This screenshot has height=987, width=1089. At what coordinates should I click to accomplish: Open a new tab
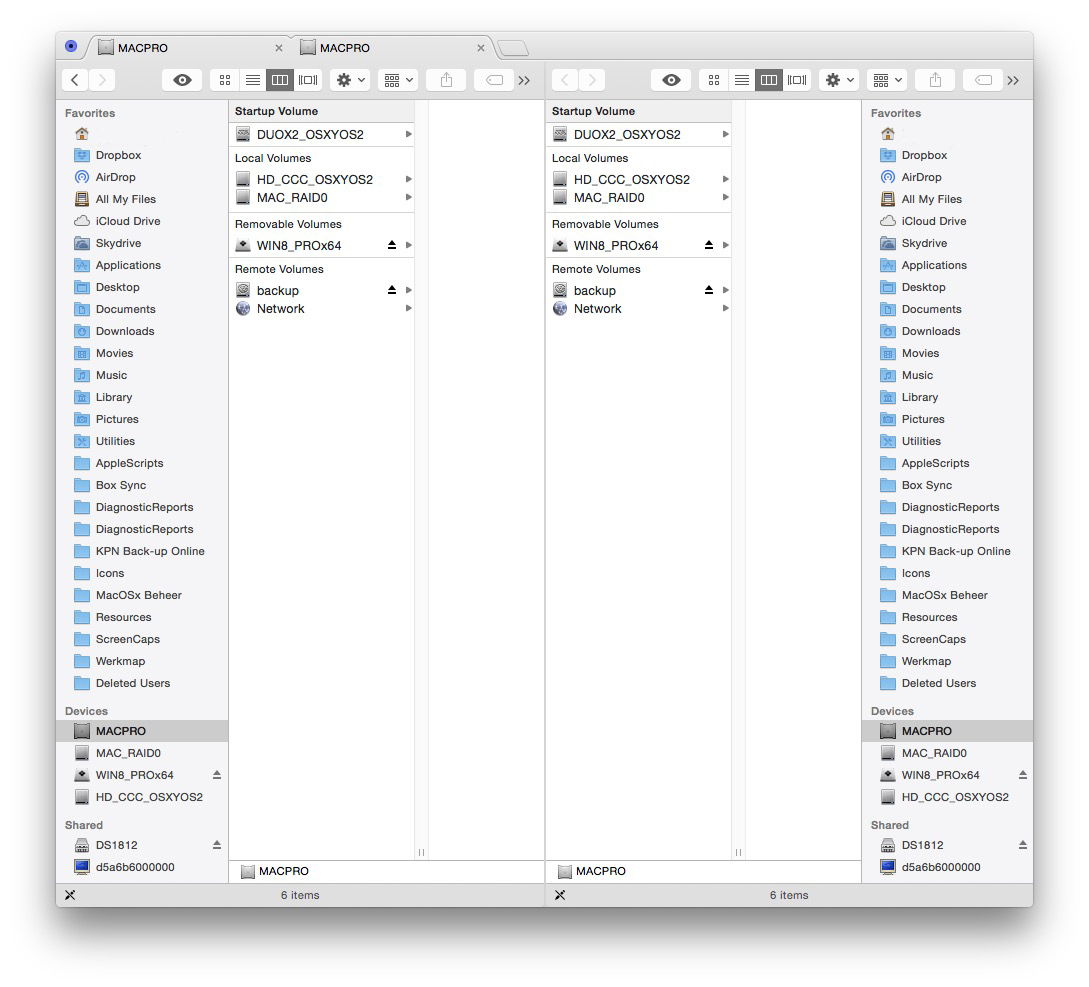click(513, 48)
